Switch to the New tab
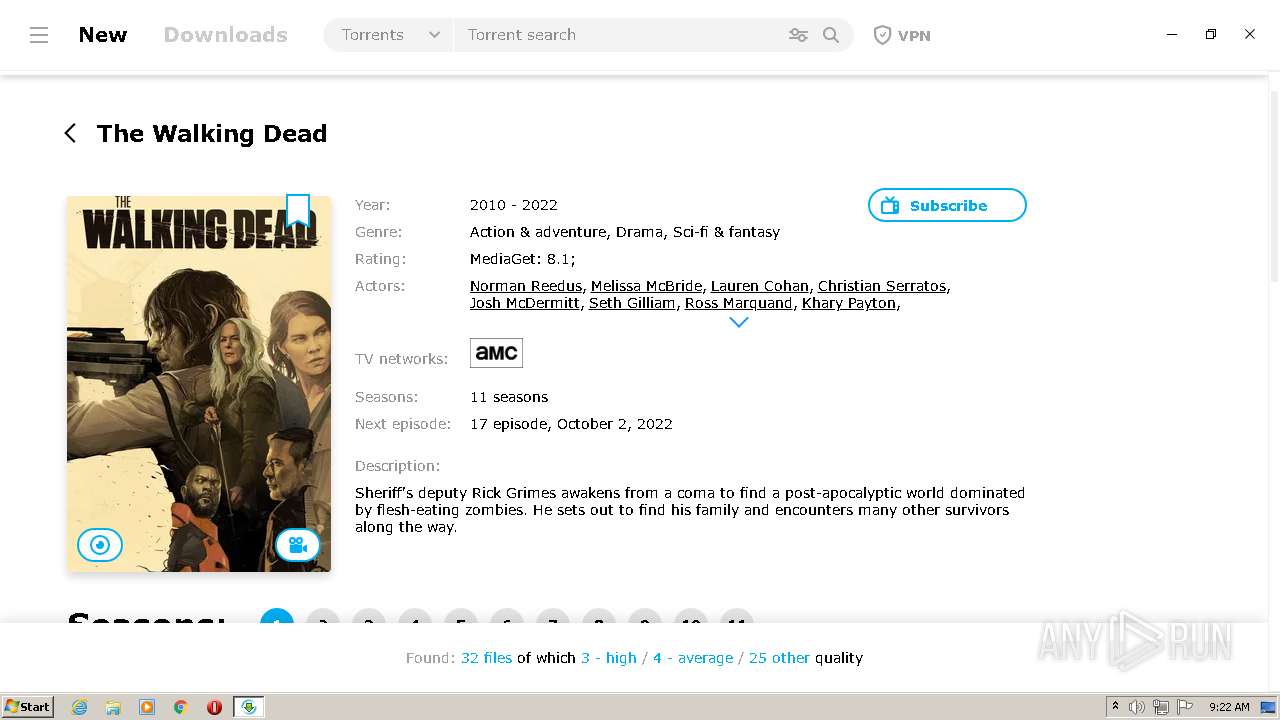The width and height of the screenshot is (1280, 720). (103, 35)
